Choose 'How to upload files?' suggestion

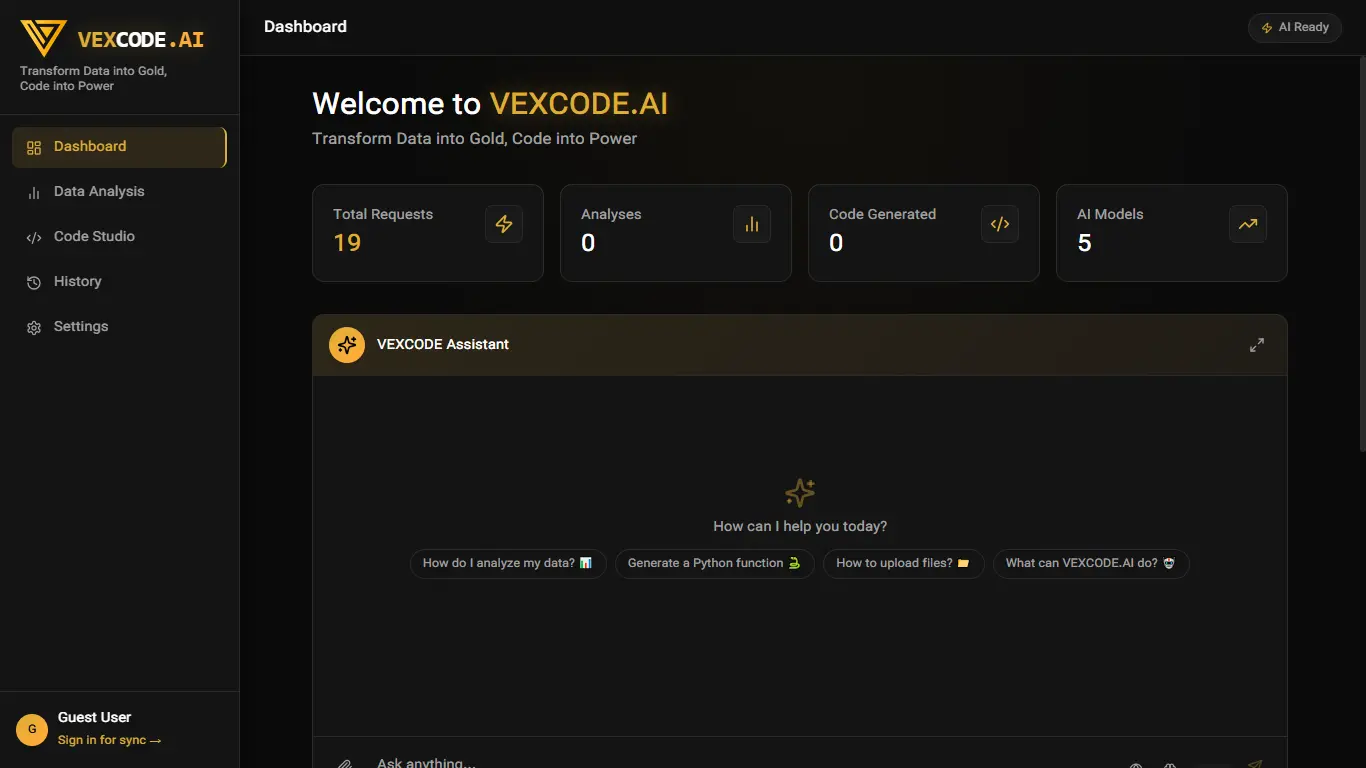point(904,563)
